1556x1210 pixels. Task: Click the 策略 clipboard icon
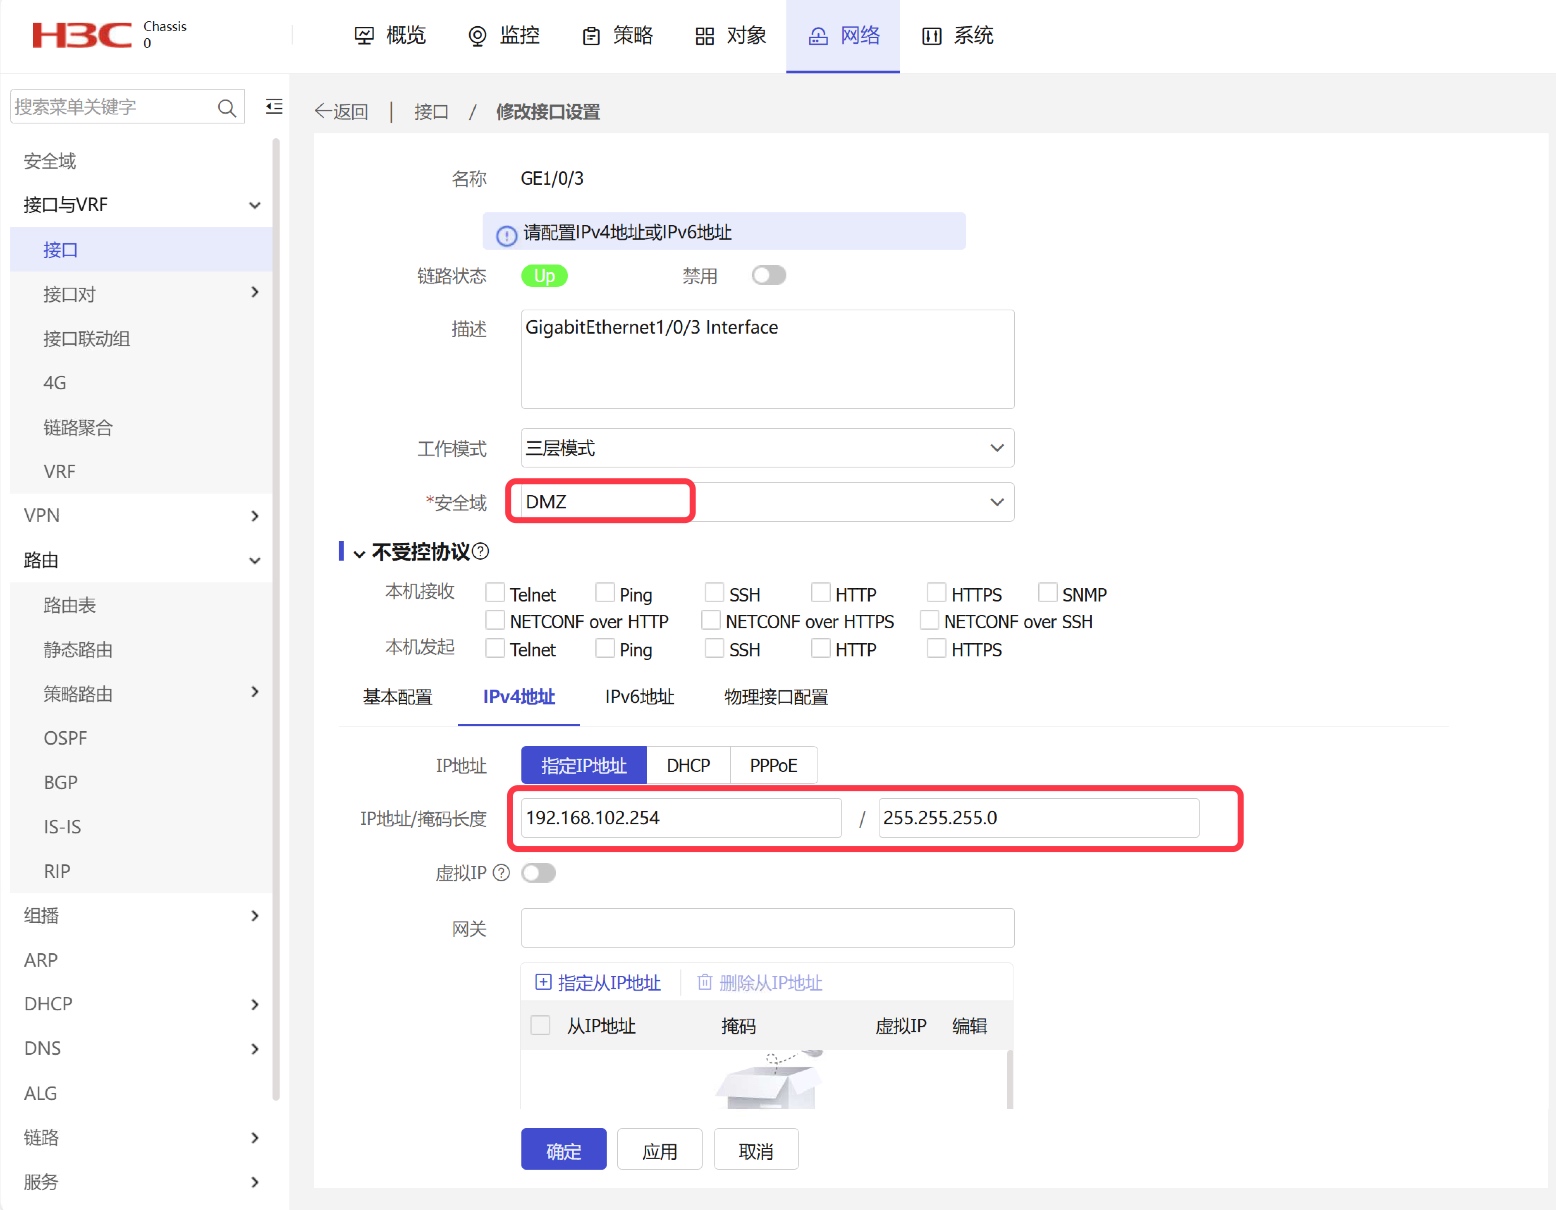coord(591,36)
